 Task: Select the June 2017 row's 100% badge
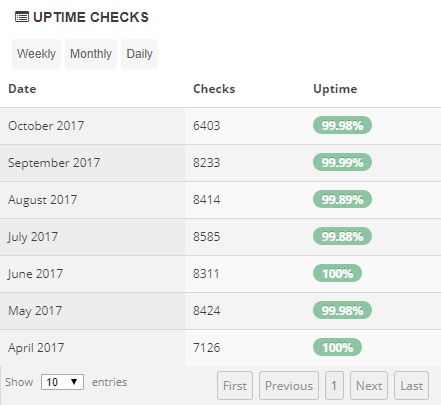click(337, 273)
